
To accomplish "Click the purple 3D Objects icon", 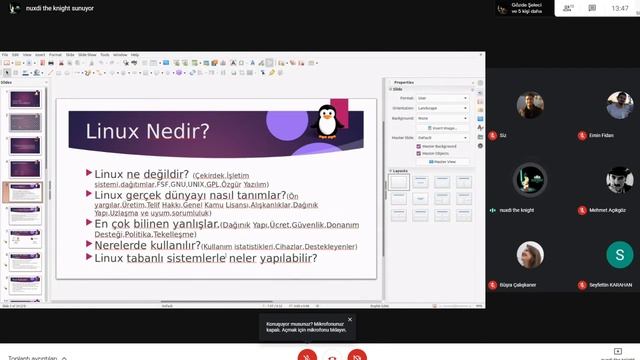I will (x=179, y=73).
